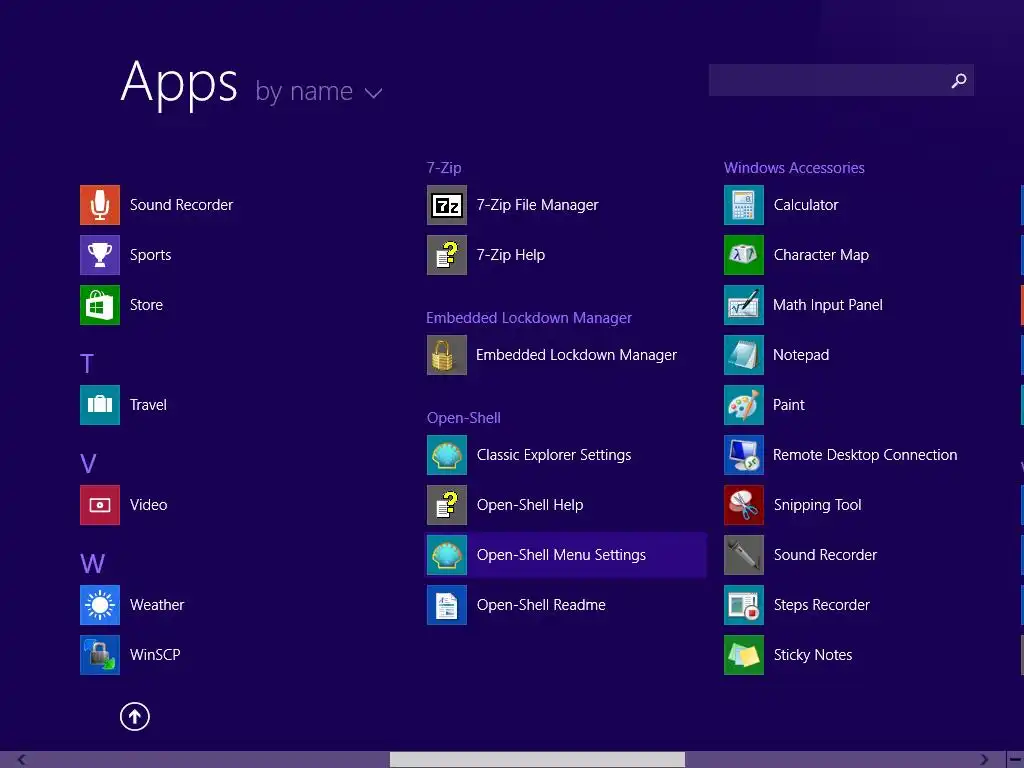Click the 'Classic Explorer Settings' label

(x=554, y=455)
